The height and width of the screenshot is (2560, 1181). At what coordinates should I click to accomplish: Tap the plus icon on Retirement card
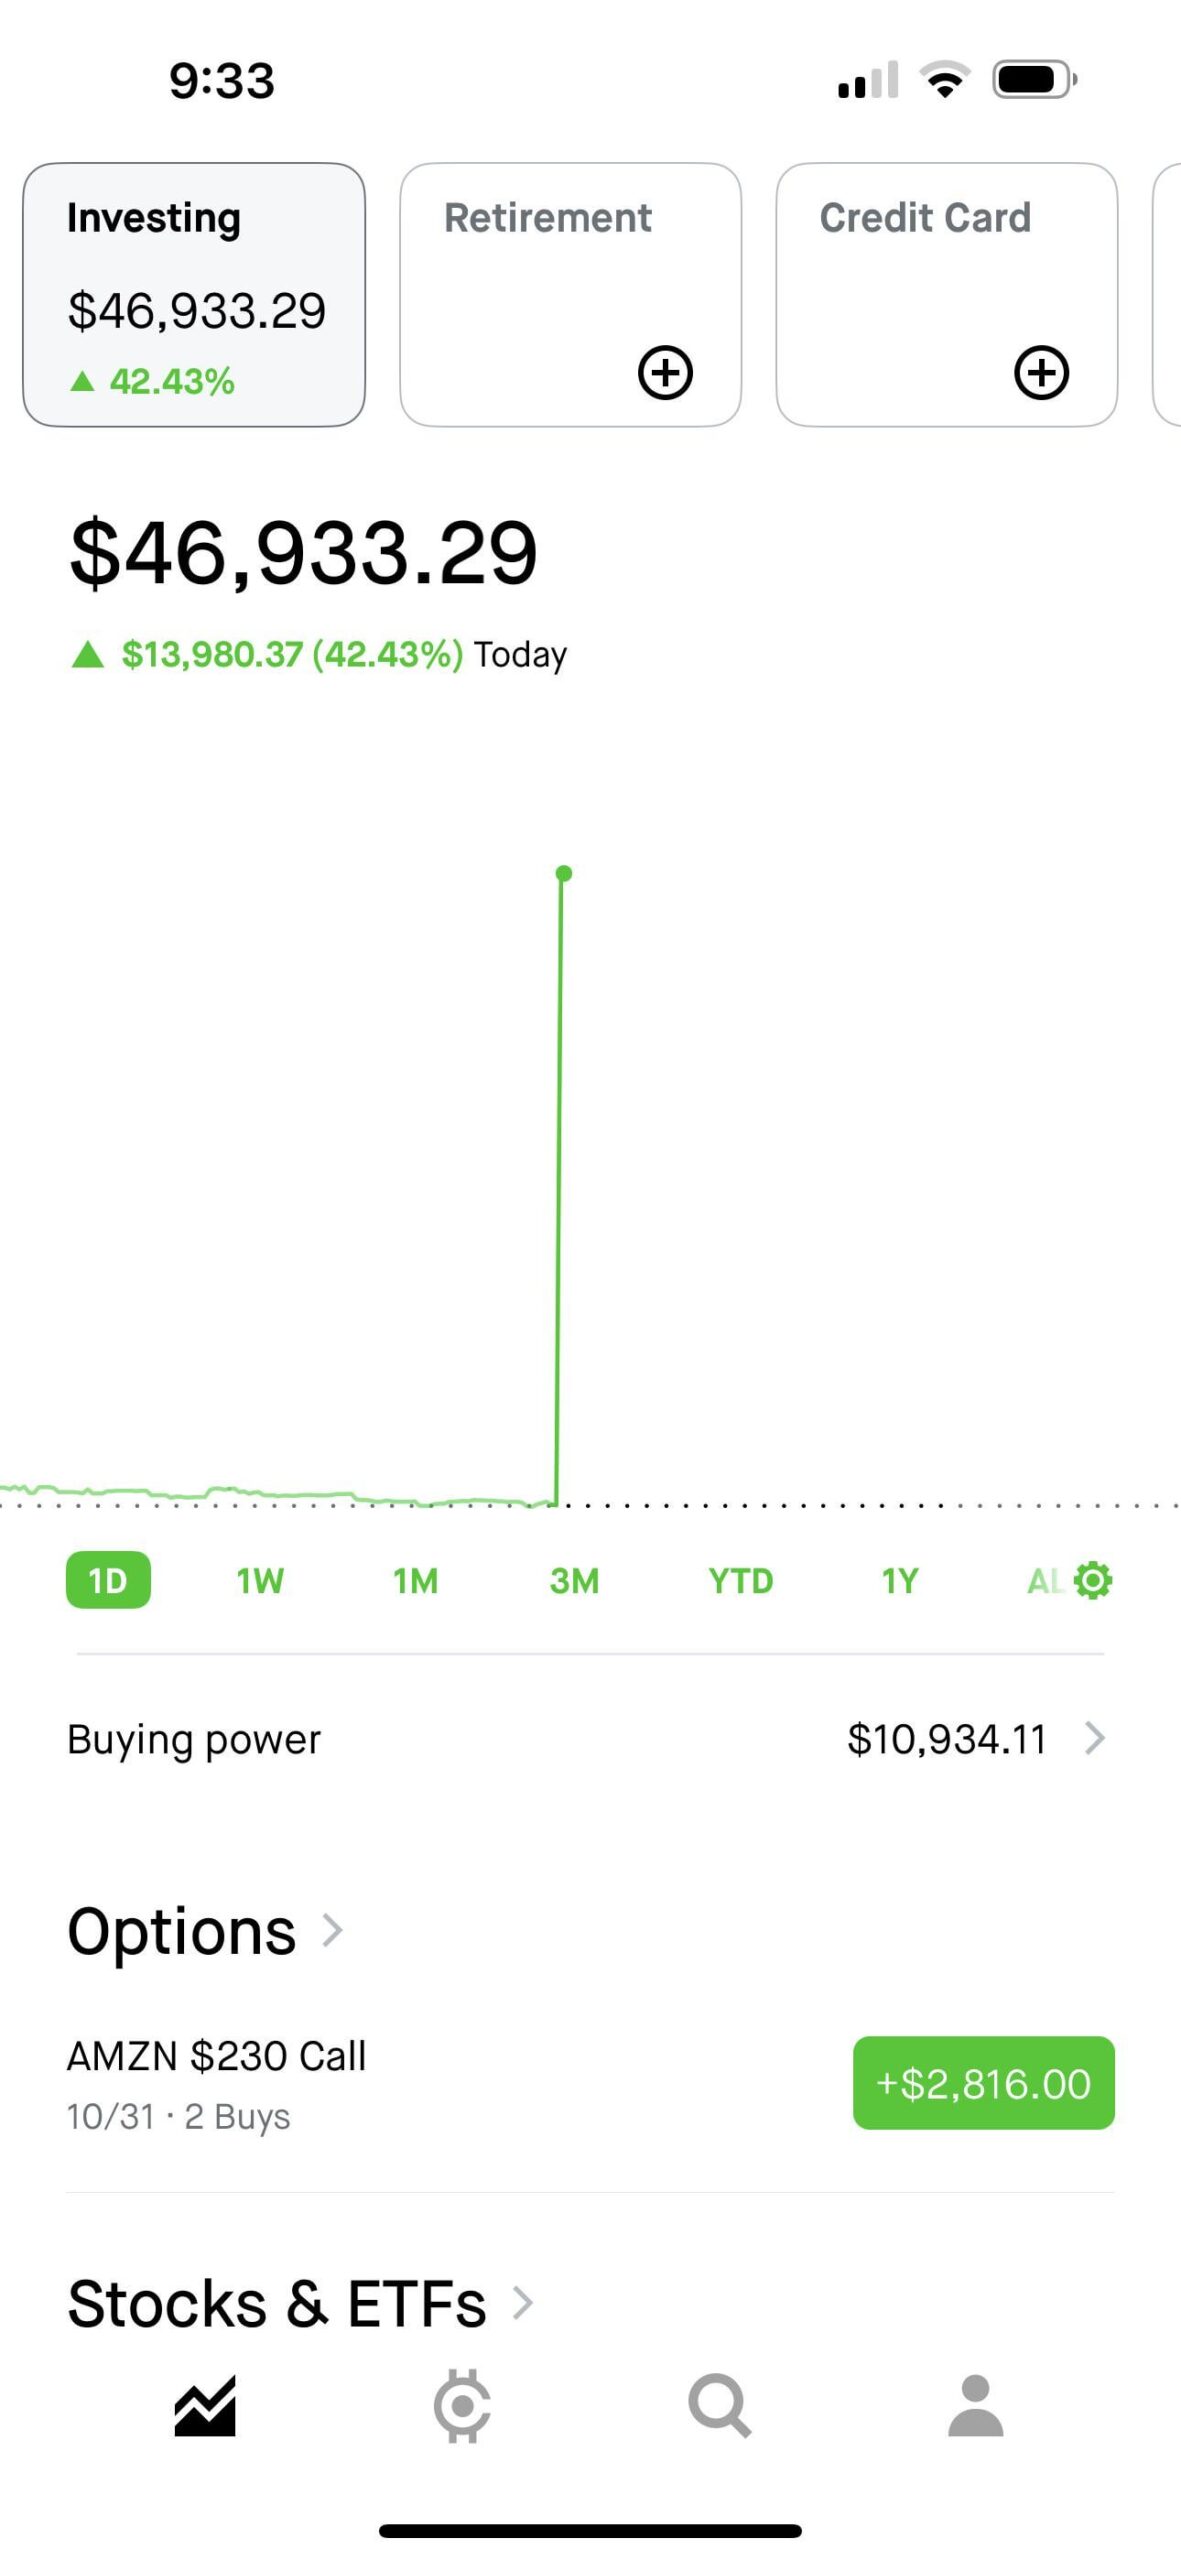pos(665,373)
